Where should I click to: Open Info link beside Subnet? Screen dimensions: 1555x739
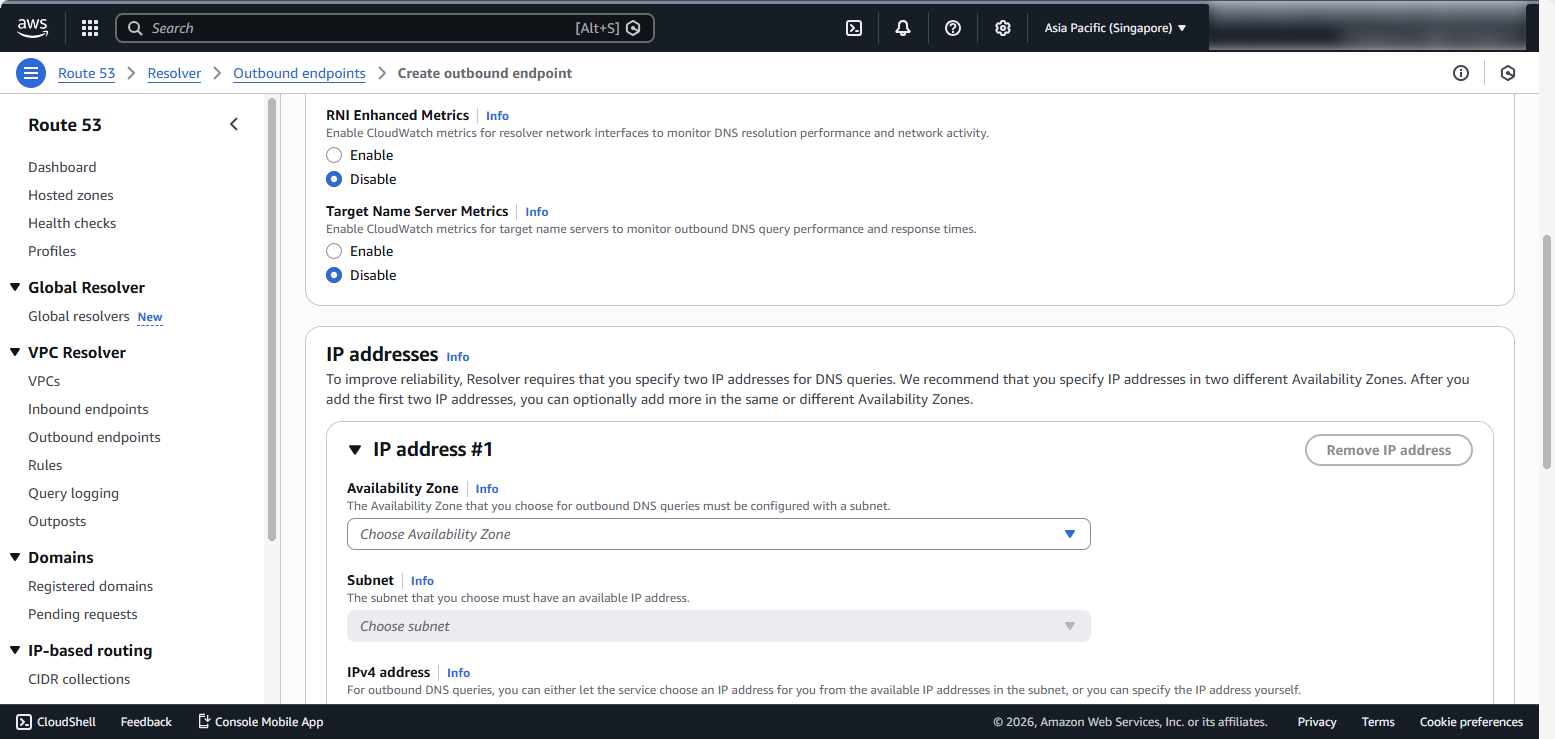422,581
